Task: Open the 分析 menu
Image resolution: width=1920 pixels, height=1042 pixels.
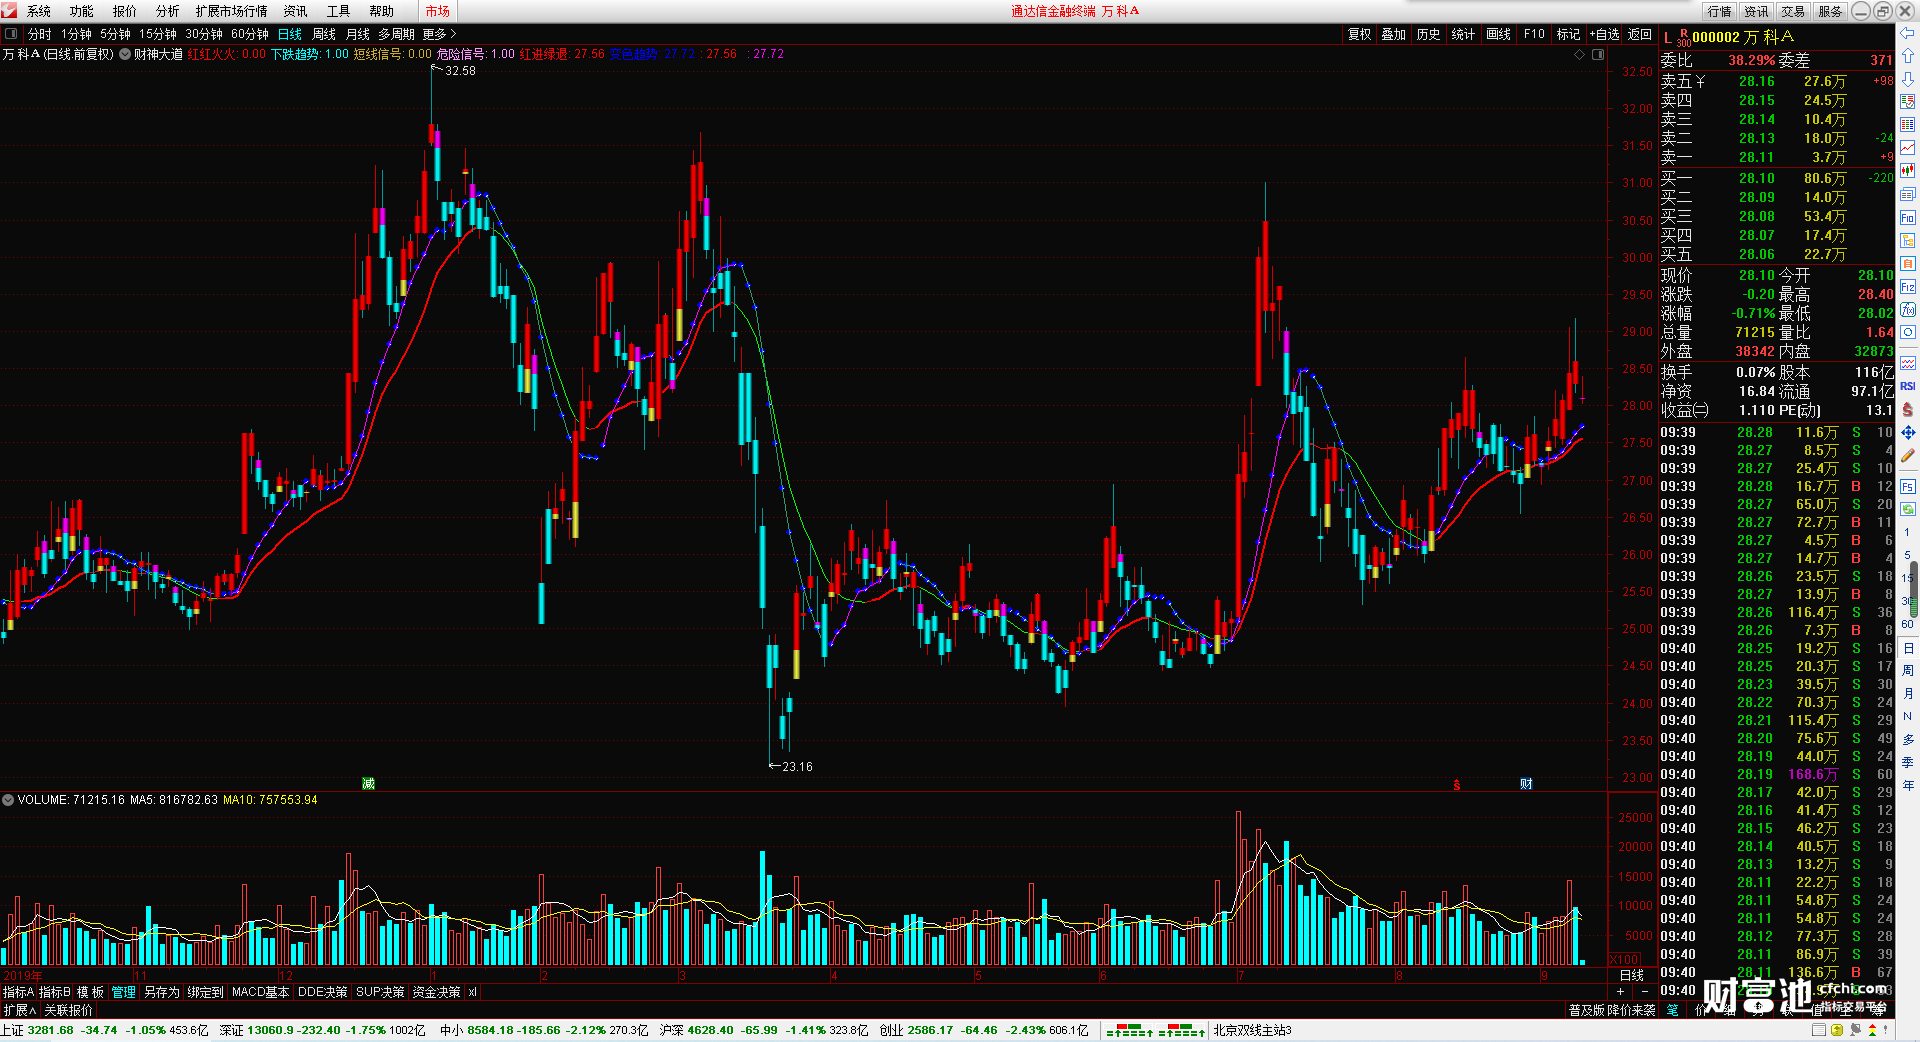Action: [168, 11]
